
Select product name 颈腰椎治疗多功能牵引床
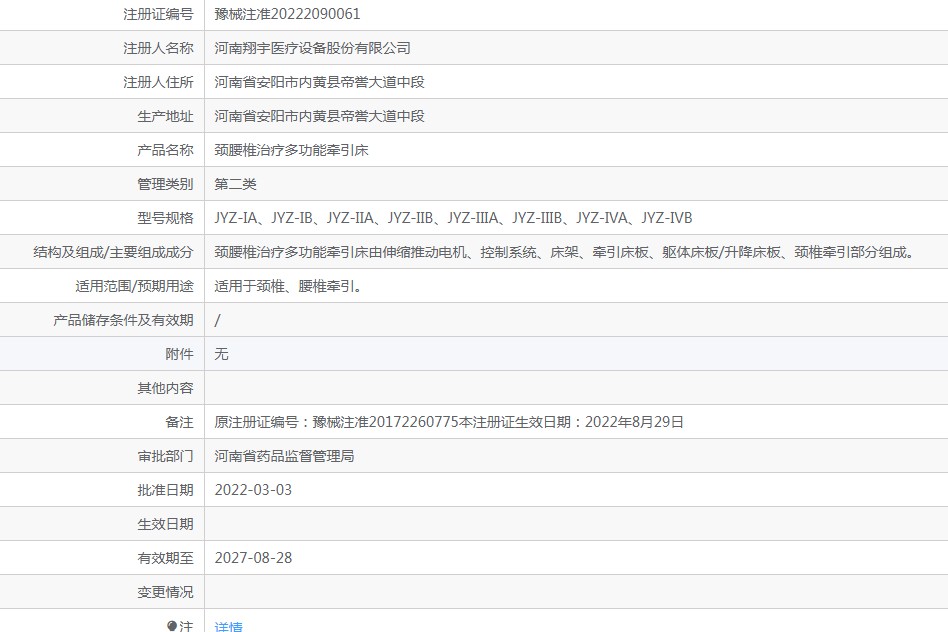coord(291,150)
